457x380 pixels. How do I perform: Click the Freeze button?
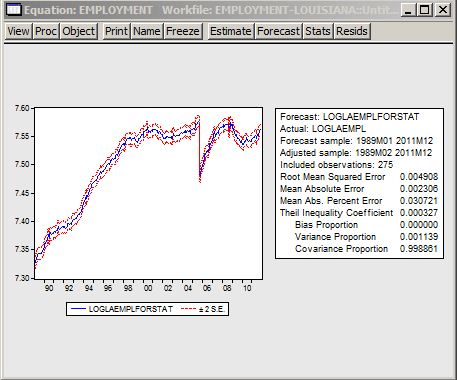click(183, 31)
